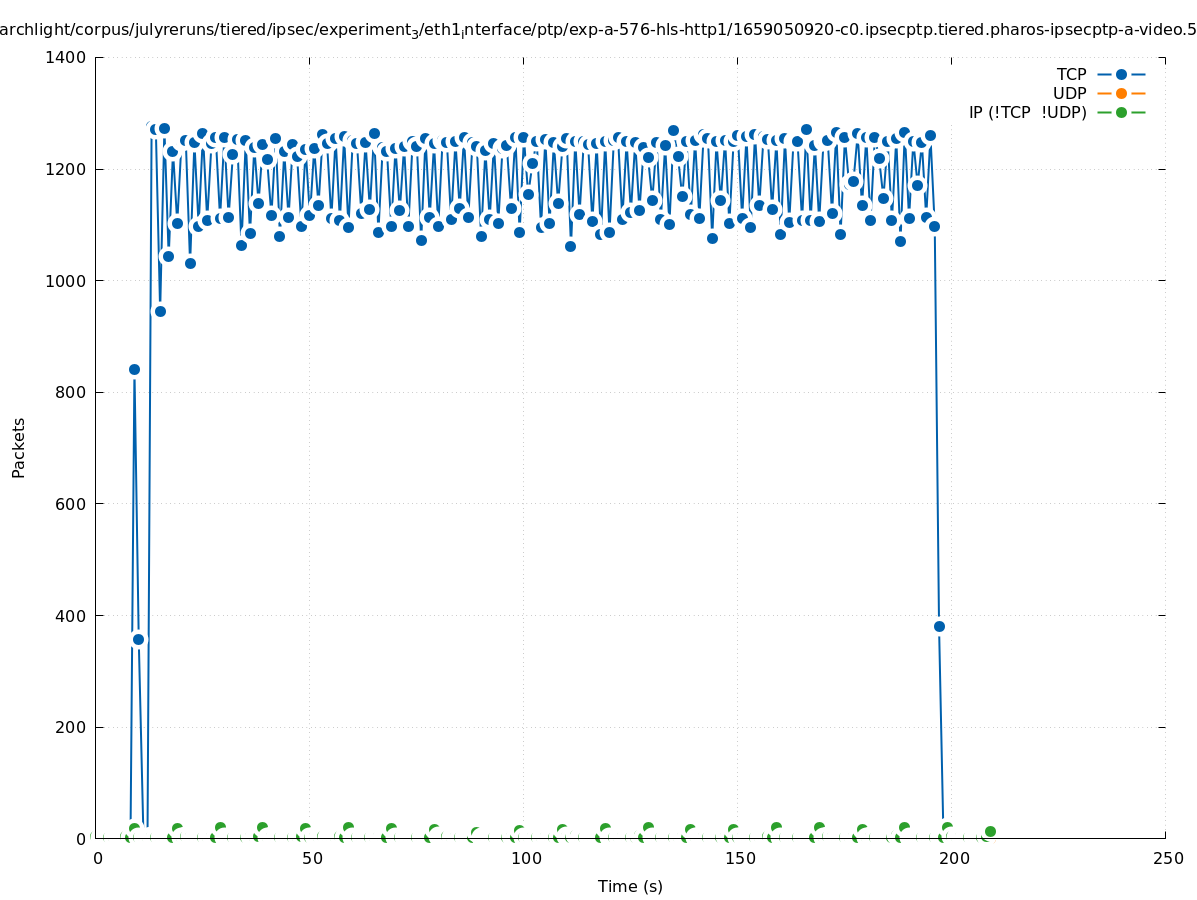Viewport: 1197px width, 900px height.
Task: Click the TCP data point near 380 packets
Action: pyautogui.click(x=939, y=626)
